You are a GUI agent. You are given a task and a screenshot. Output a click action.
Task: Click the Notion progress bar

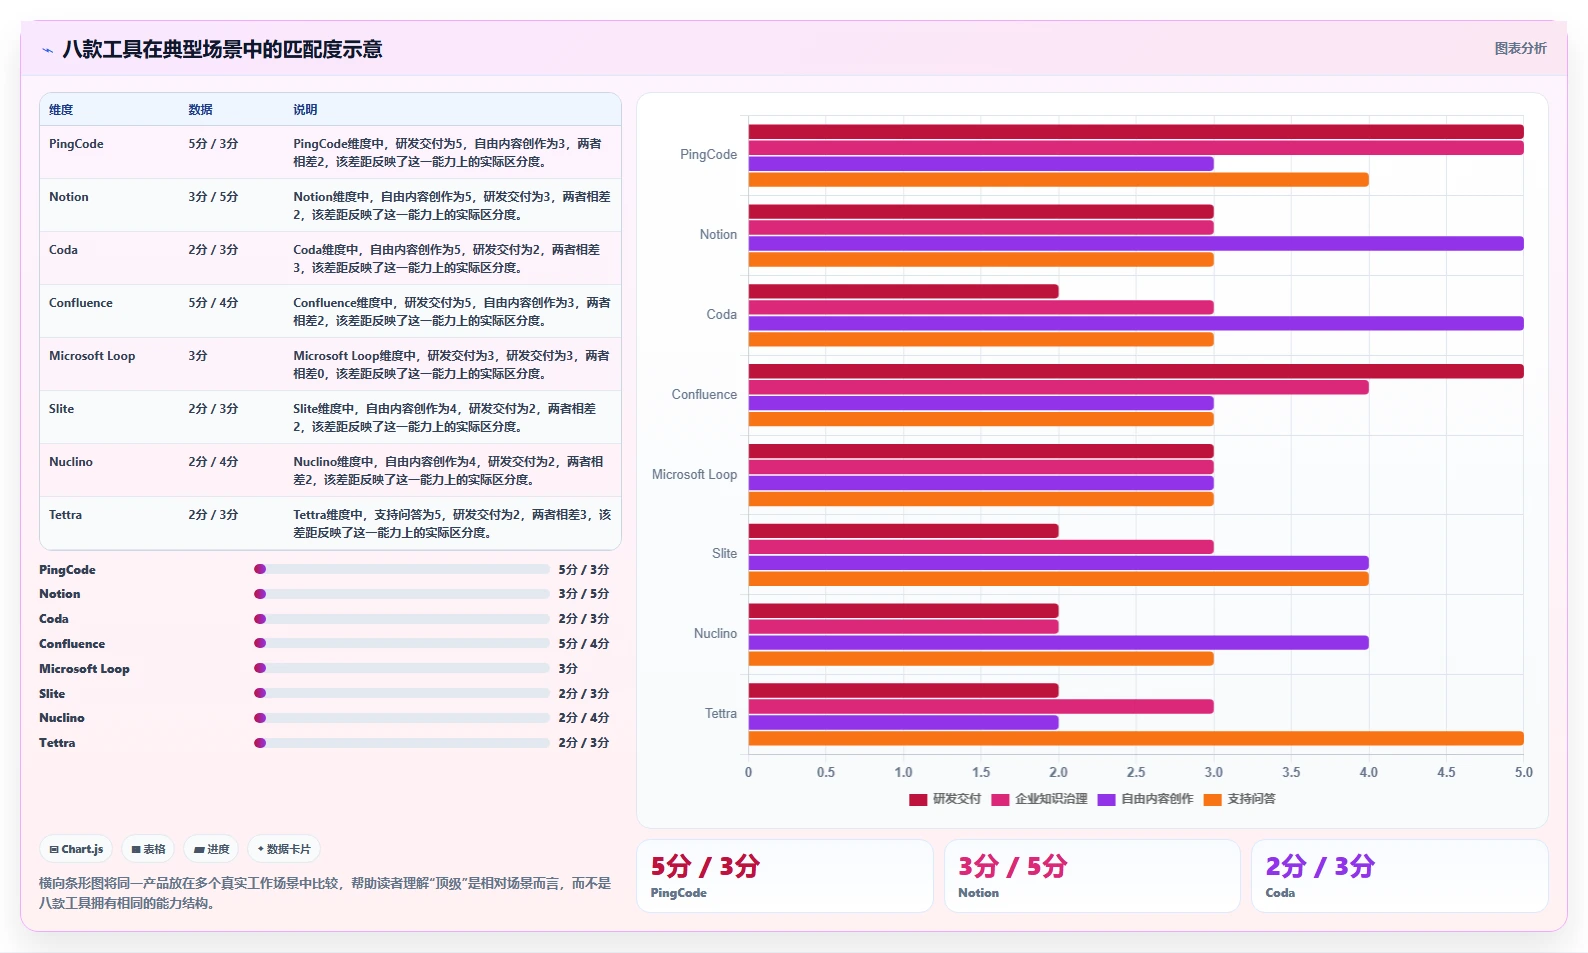pyautogui.click(x=401, y=594)
